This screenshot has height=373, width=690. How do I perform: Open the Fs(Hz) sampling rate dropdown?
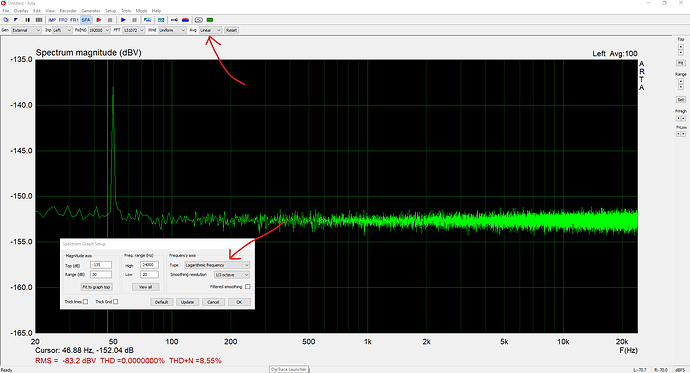tap(99, 30)
